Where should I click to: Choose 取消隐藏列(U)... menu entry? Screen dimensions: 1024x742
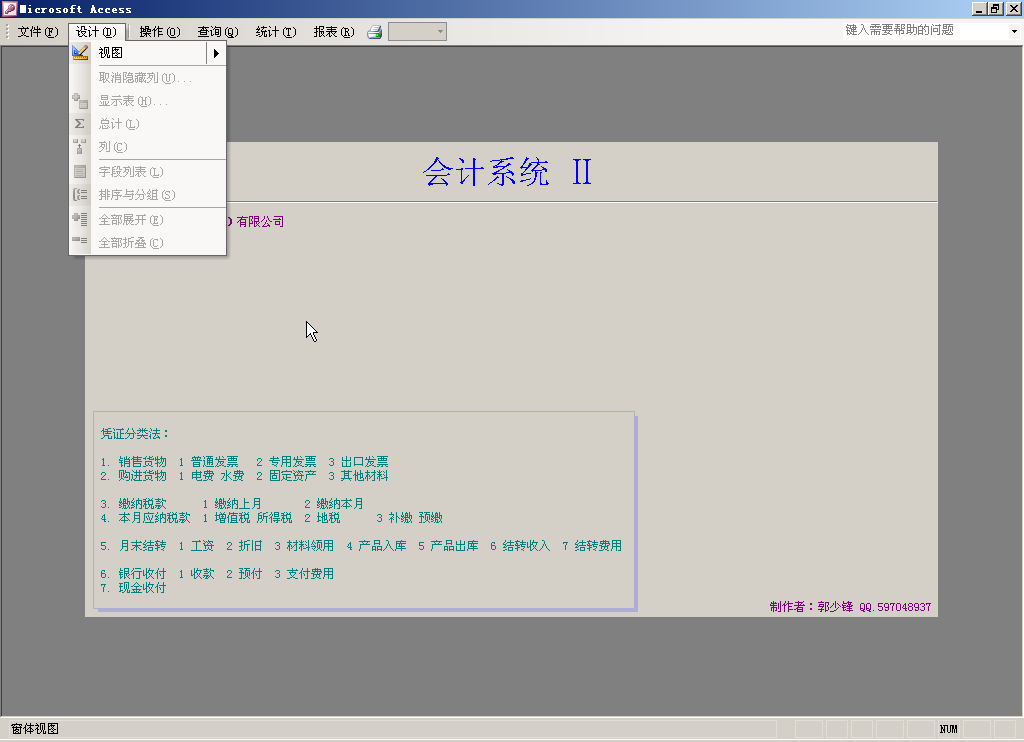(x=145, y=78)
